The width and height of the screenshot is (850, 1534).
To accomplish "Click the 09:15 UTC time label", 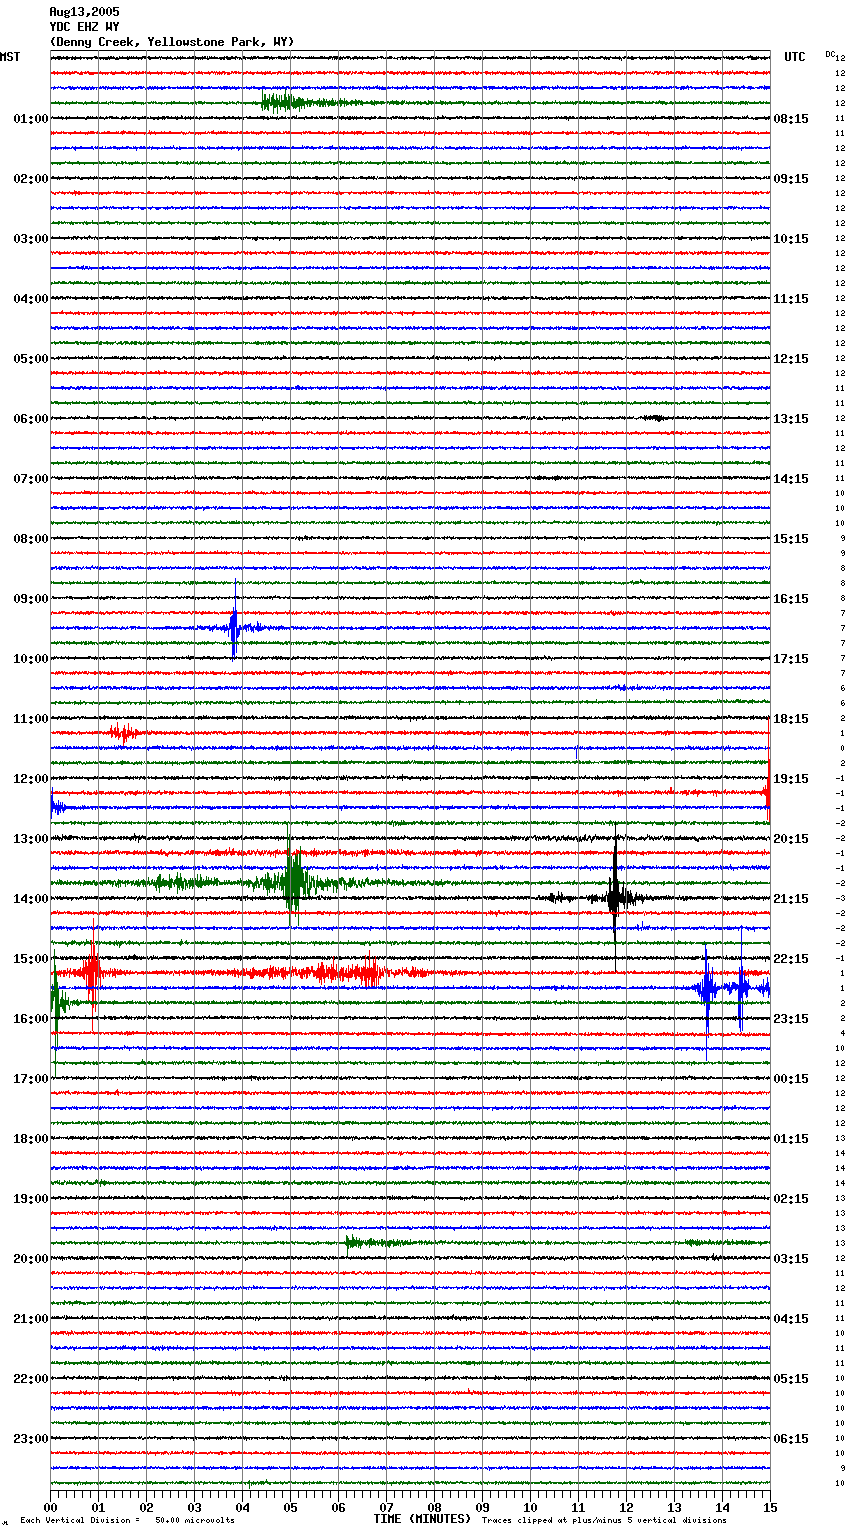I will coord(791,179).
